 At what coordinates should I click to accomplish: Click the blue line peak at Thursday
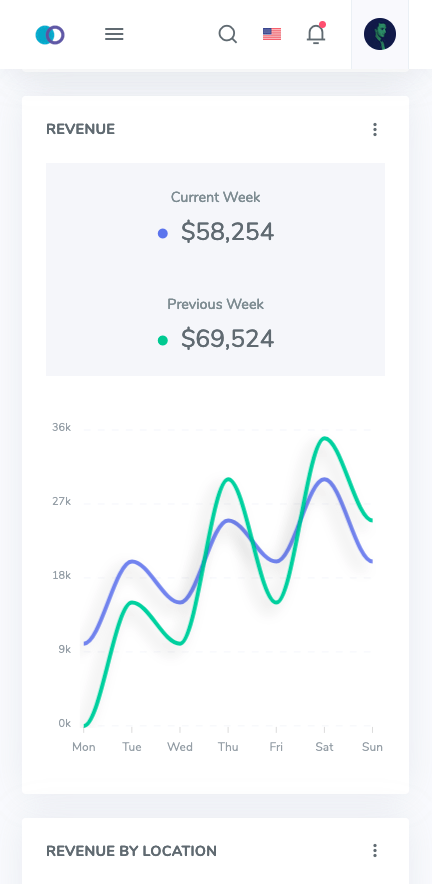coord(228,520)
